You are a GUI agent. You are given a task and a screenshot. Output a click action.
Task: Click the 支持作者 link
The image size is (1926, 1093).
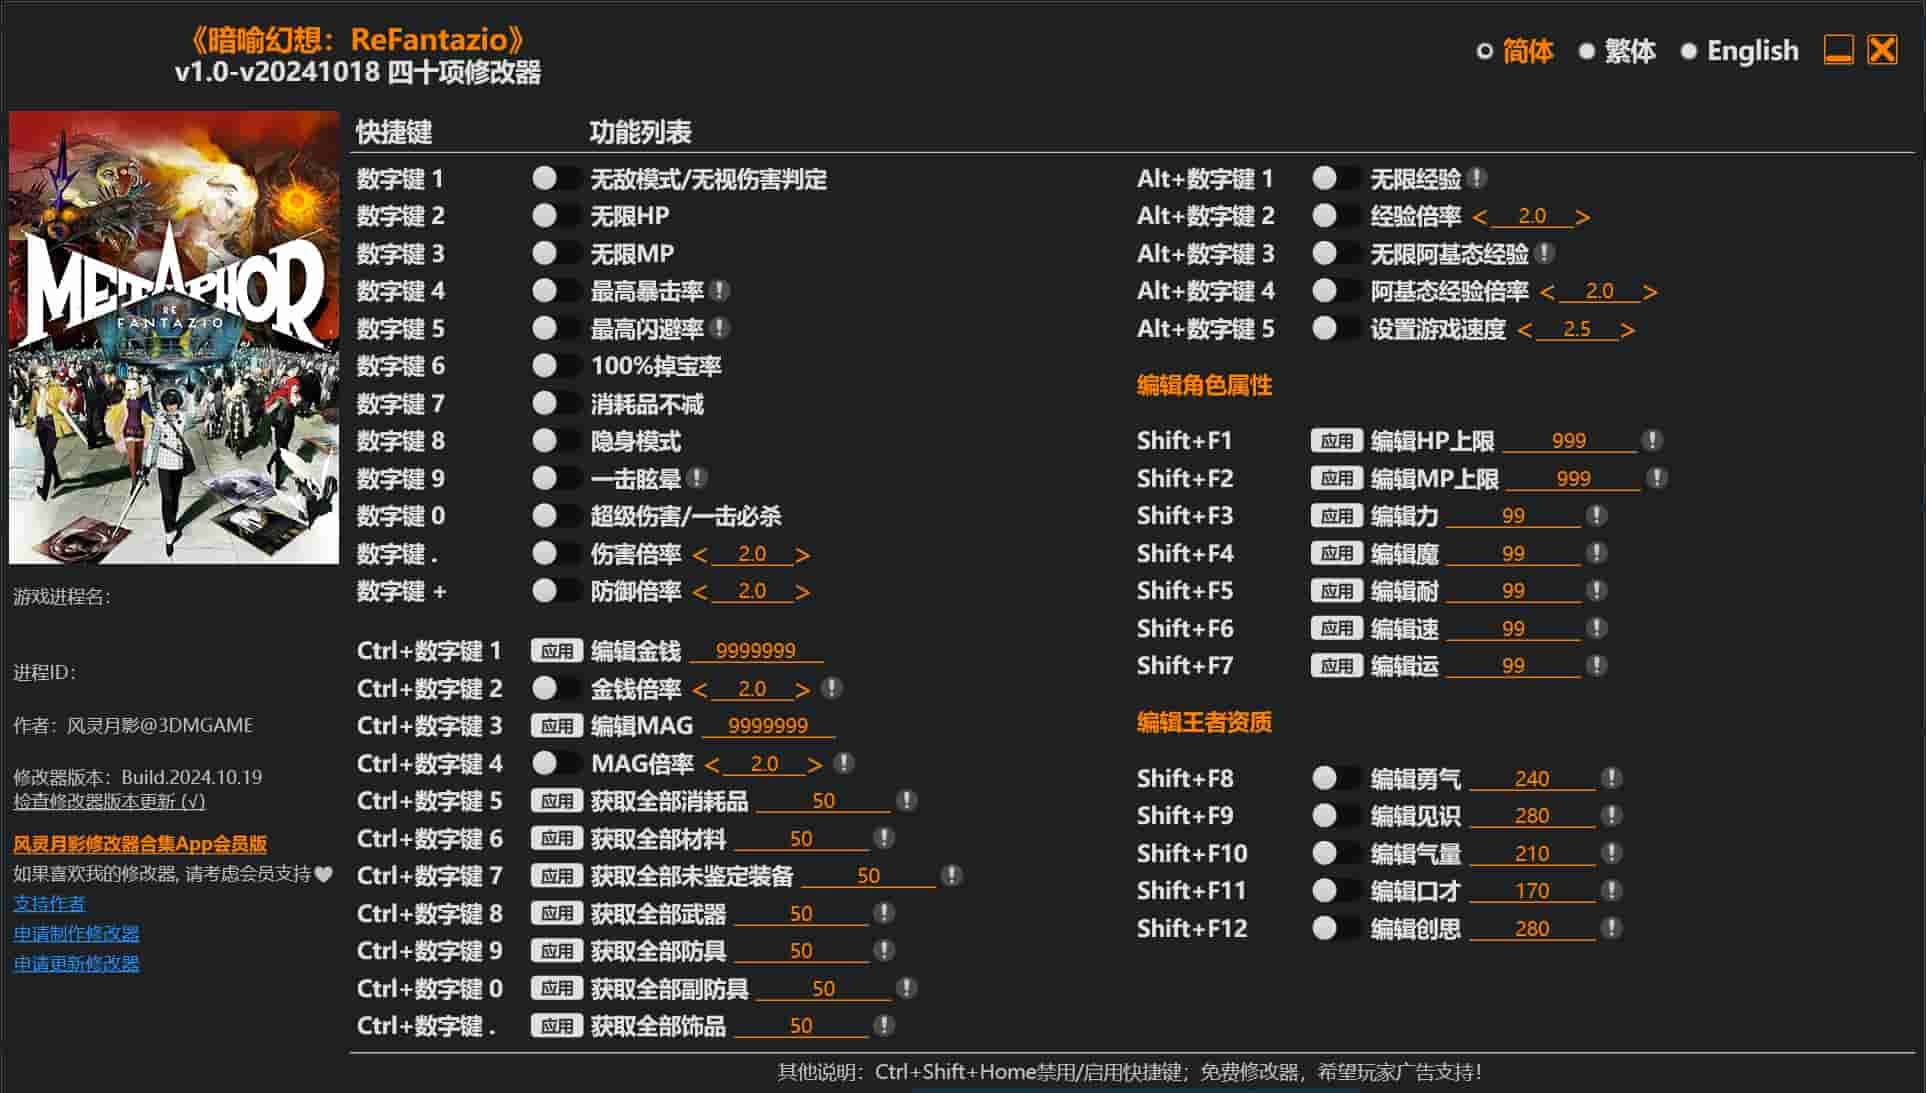pos(47,903)
